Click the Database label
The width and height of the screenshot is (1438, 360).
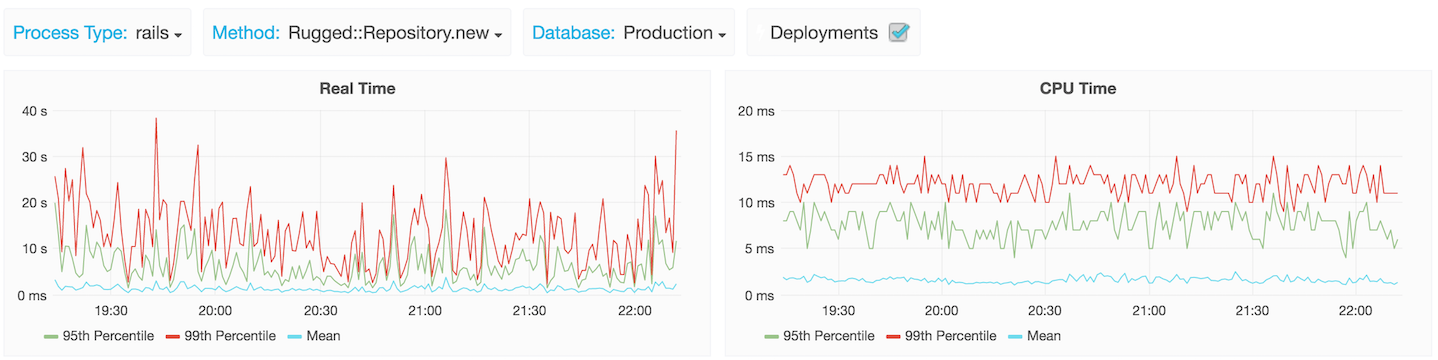click(x=573, y=33)
